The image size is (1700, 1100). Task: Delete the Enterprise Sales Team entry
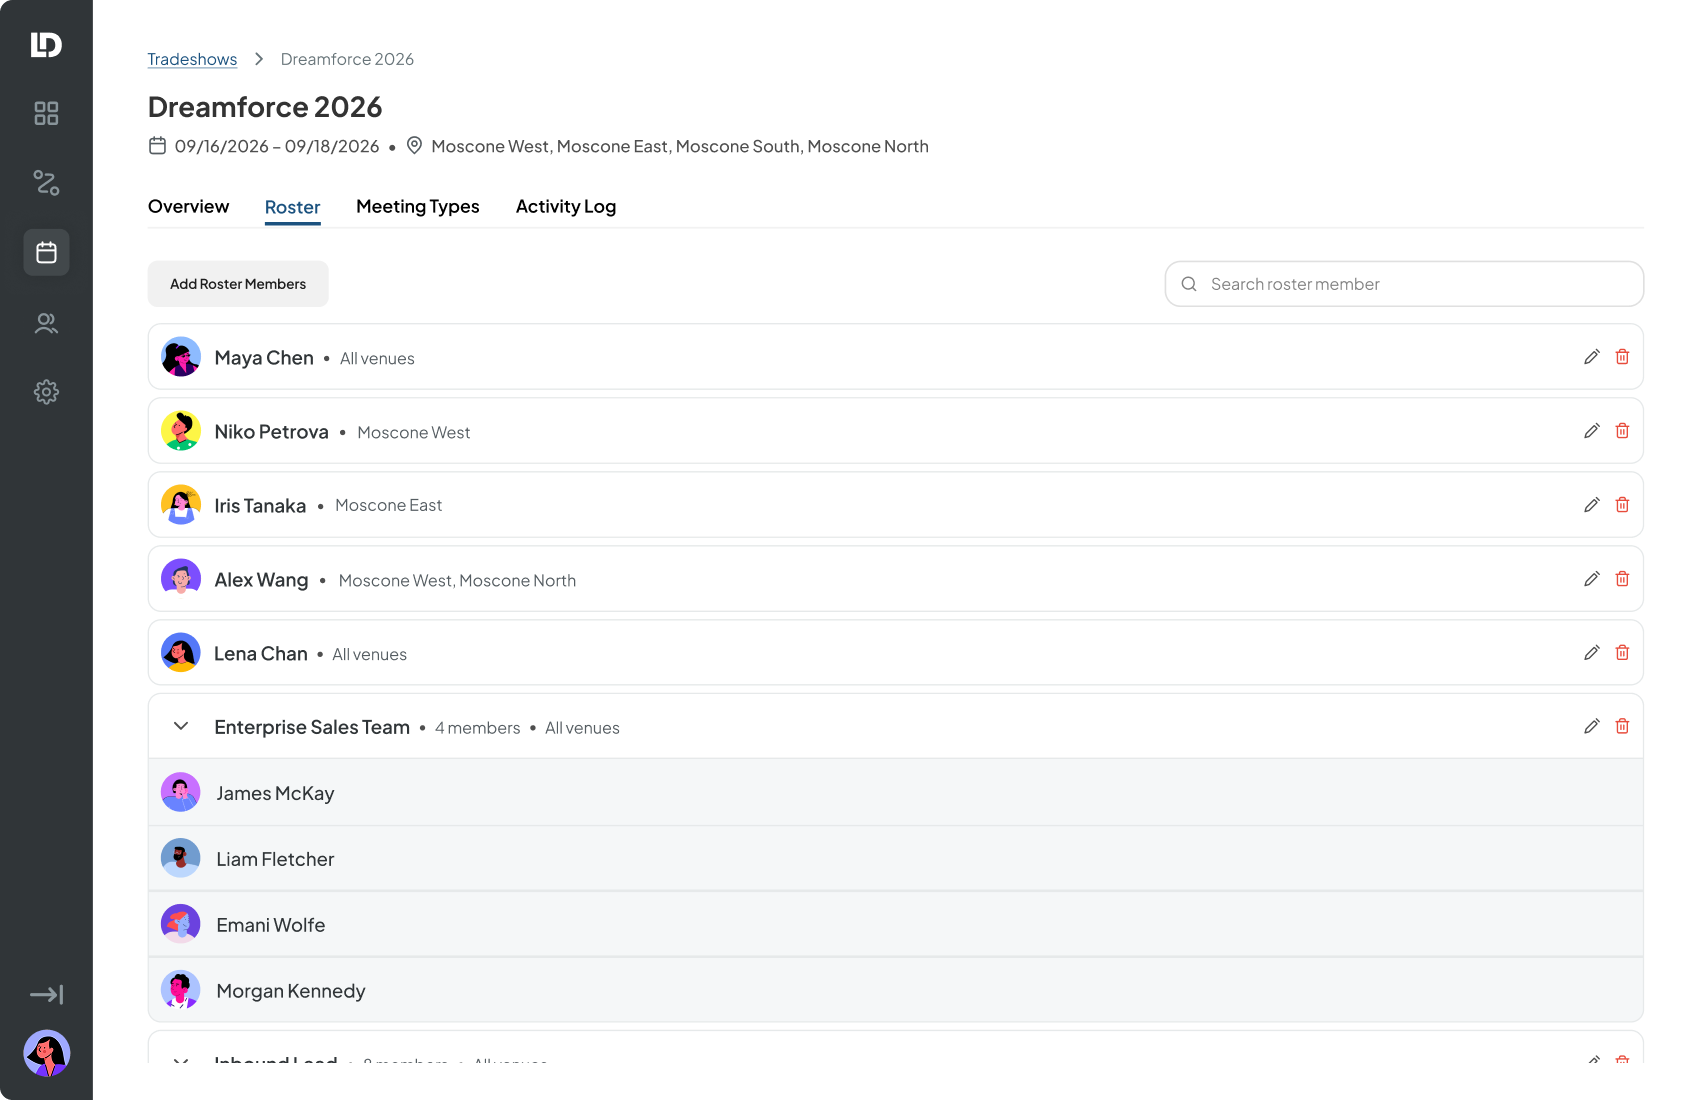[1622, 726]
